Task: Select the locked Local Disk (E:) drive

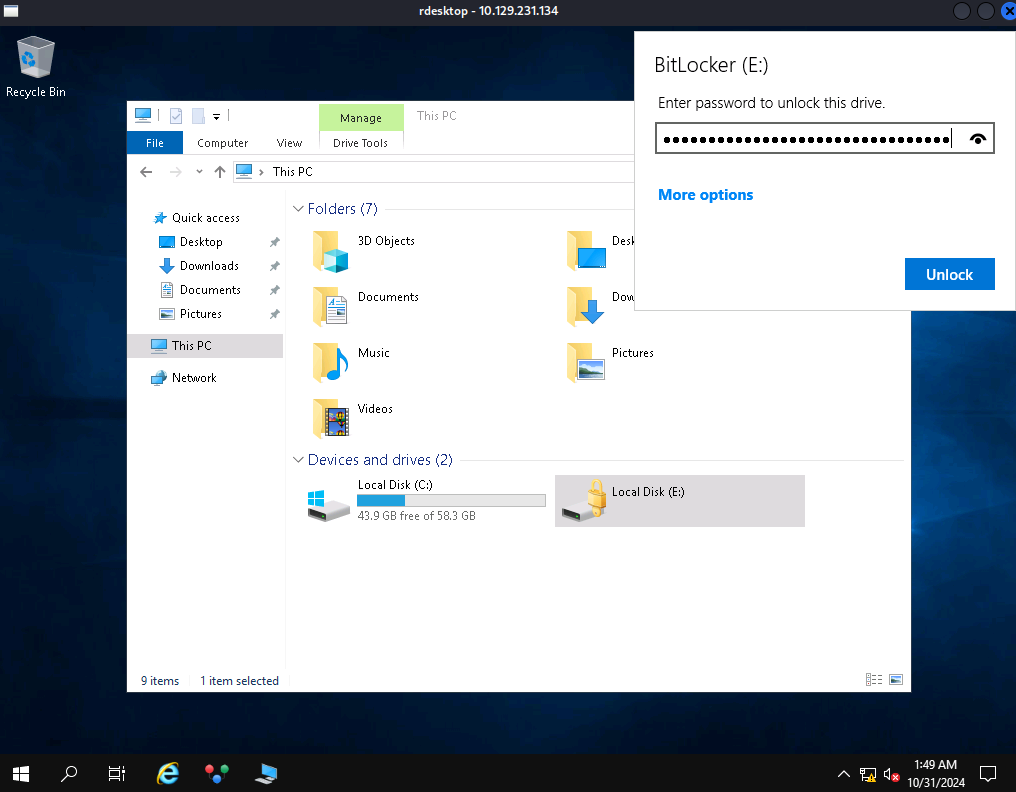Action: click(x=680, y=501)
